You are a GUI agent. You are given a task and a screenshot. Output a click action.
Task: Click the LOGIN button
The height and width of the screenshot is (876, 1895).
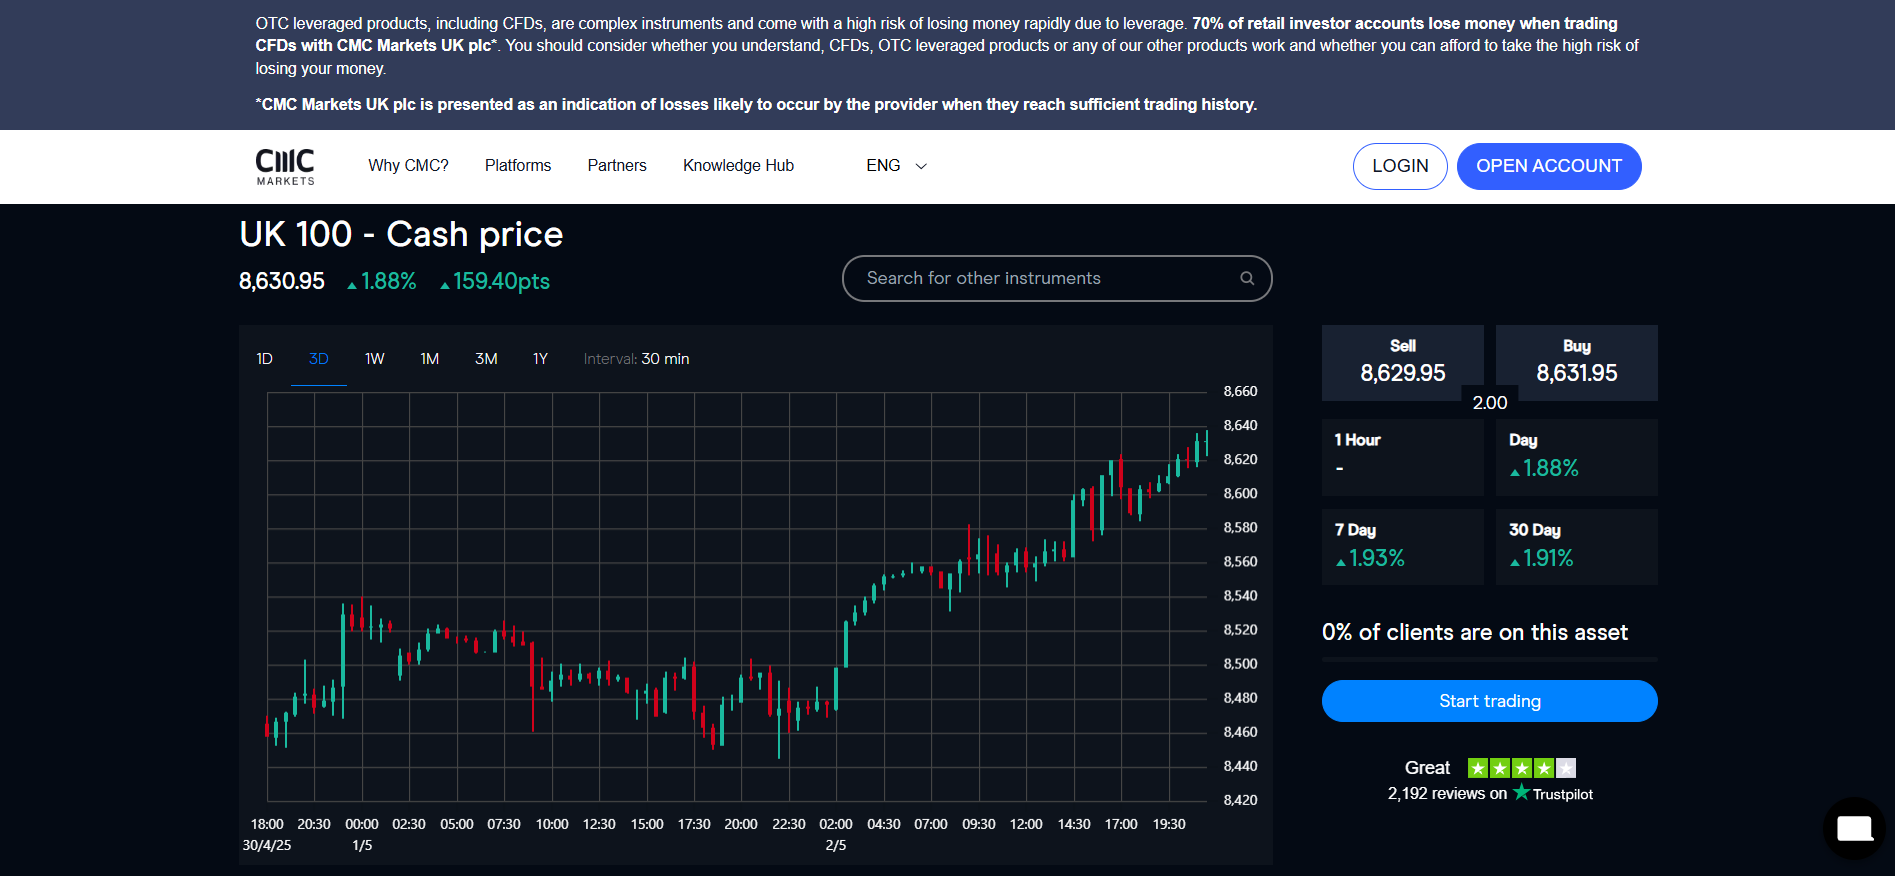[x=1399, y=166]
